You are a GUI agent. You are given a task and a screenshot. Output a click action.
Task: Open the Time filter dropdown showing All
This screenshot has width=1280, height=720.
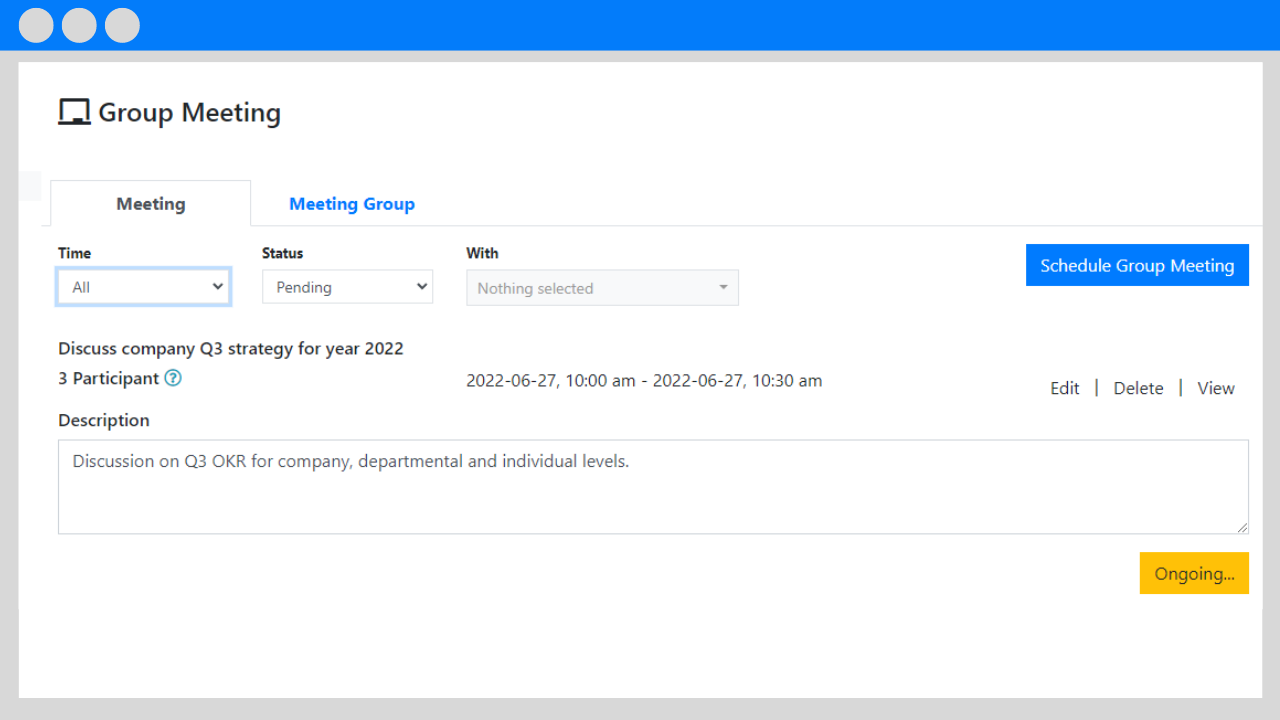pos(144,287)
